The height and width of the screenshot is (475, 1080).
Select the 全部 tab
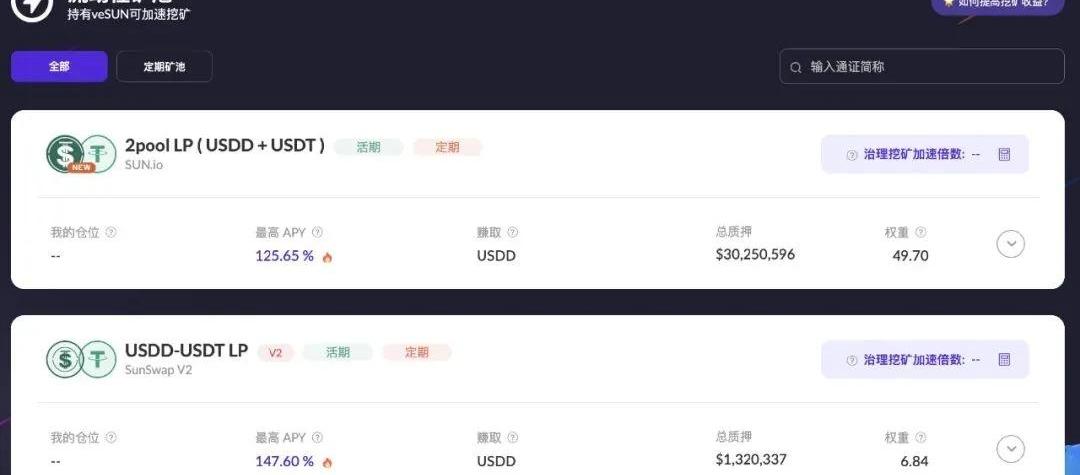coord(59,67)
